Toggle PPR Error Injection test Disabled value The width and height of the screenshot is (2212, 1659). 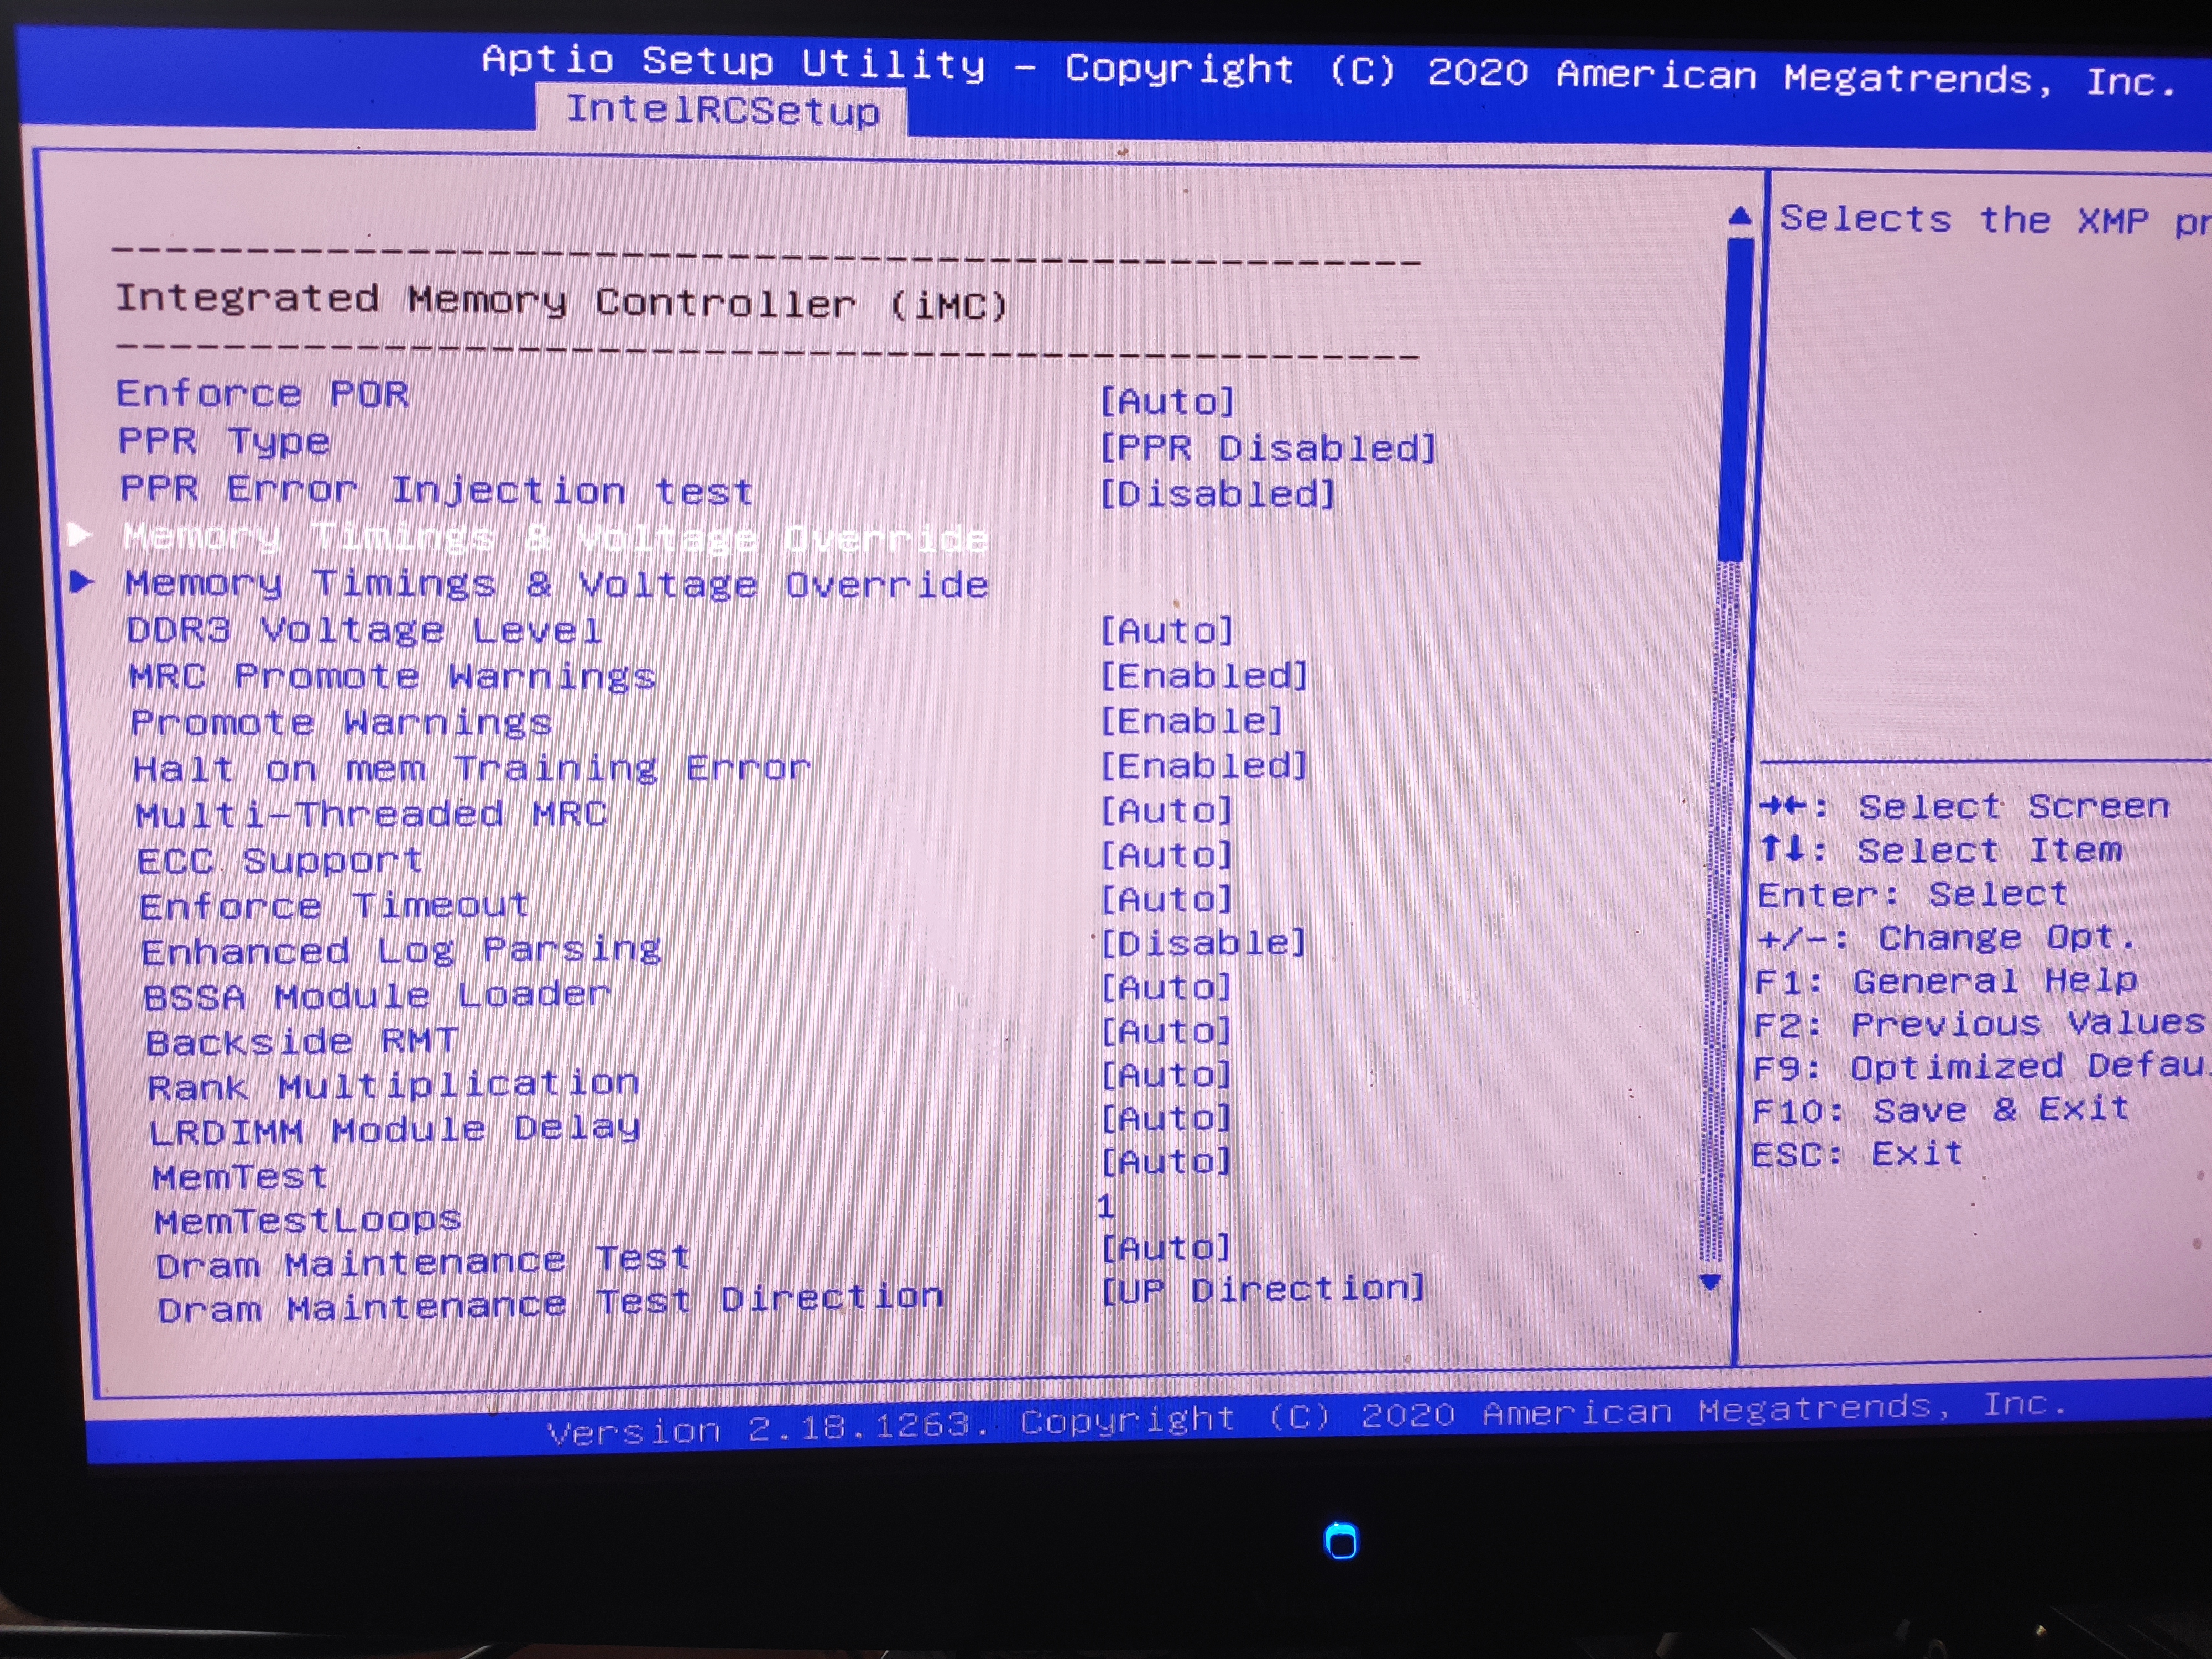pyautogui.click(x=1217, y=494)
